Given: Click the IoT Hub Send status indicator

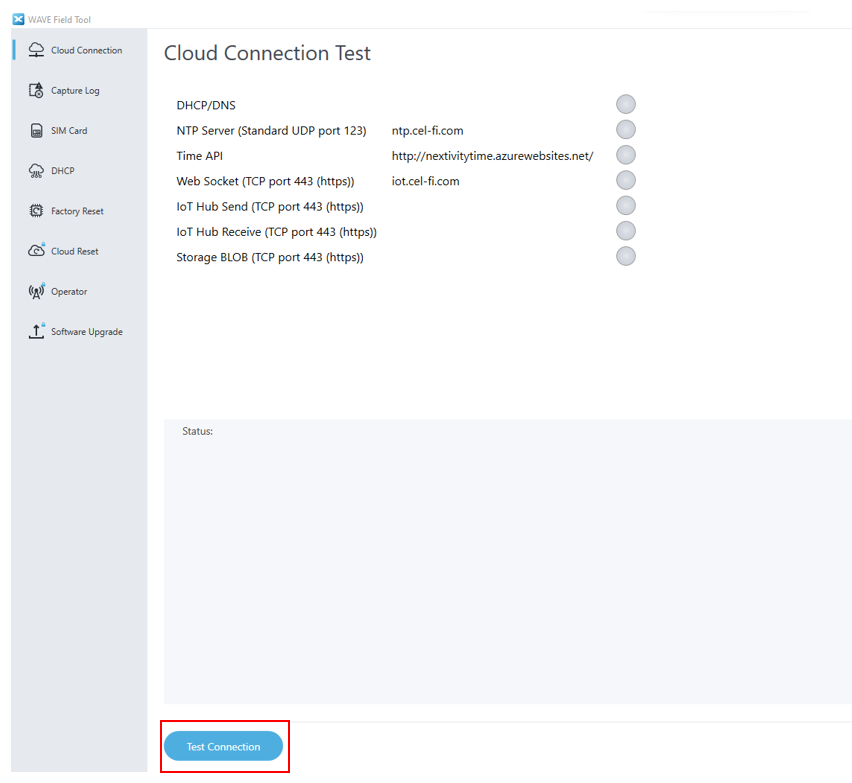Looking at the screenshot, I should (626, 205).
